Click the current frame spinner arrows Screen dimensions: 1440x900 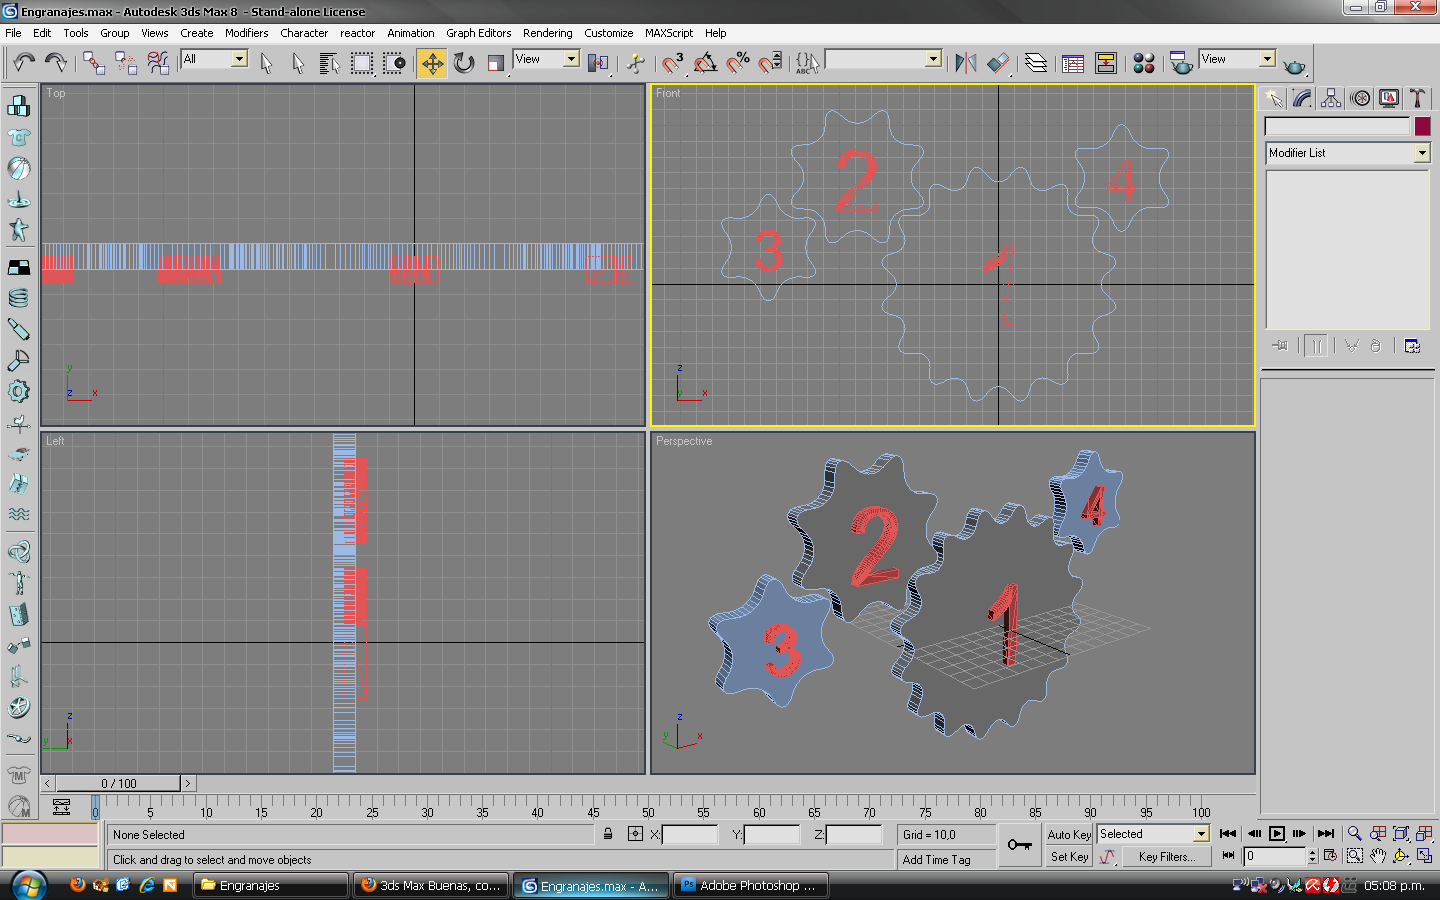[1313, 856]
